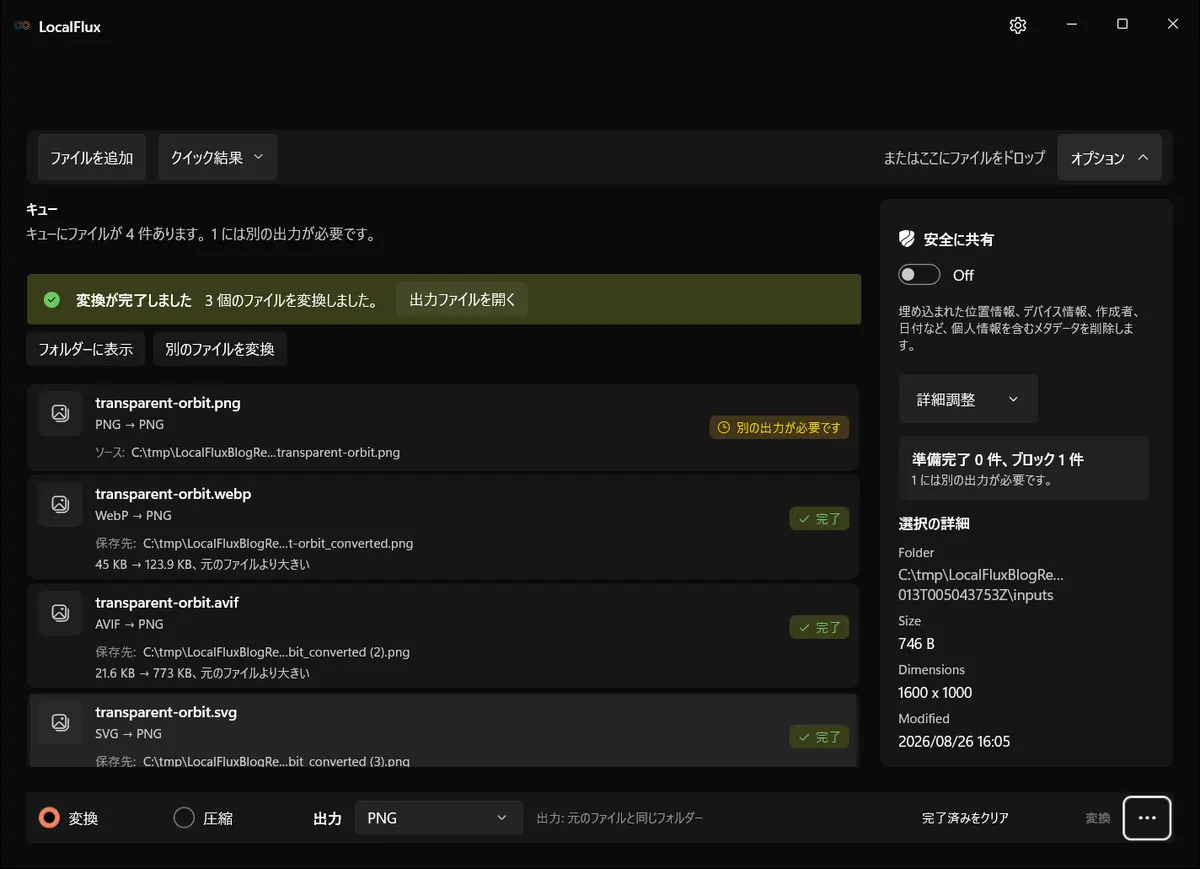Click image icon for transparent-orbit.webp
Screen dimensions: 1200x869
[60, 504]
